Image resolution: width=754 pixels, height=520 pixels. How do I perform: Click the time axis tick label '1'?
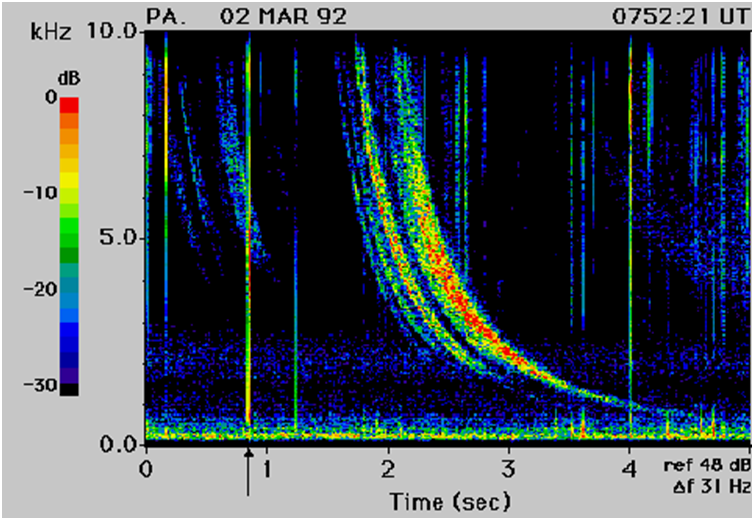(x=267, y=469)
